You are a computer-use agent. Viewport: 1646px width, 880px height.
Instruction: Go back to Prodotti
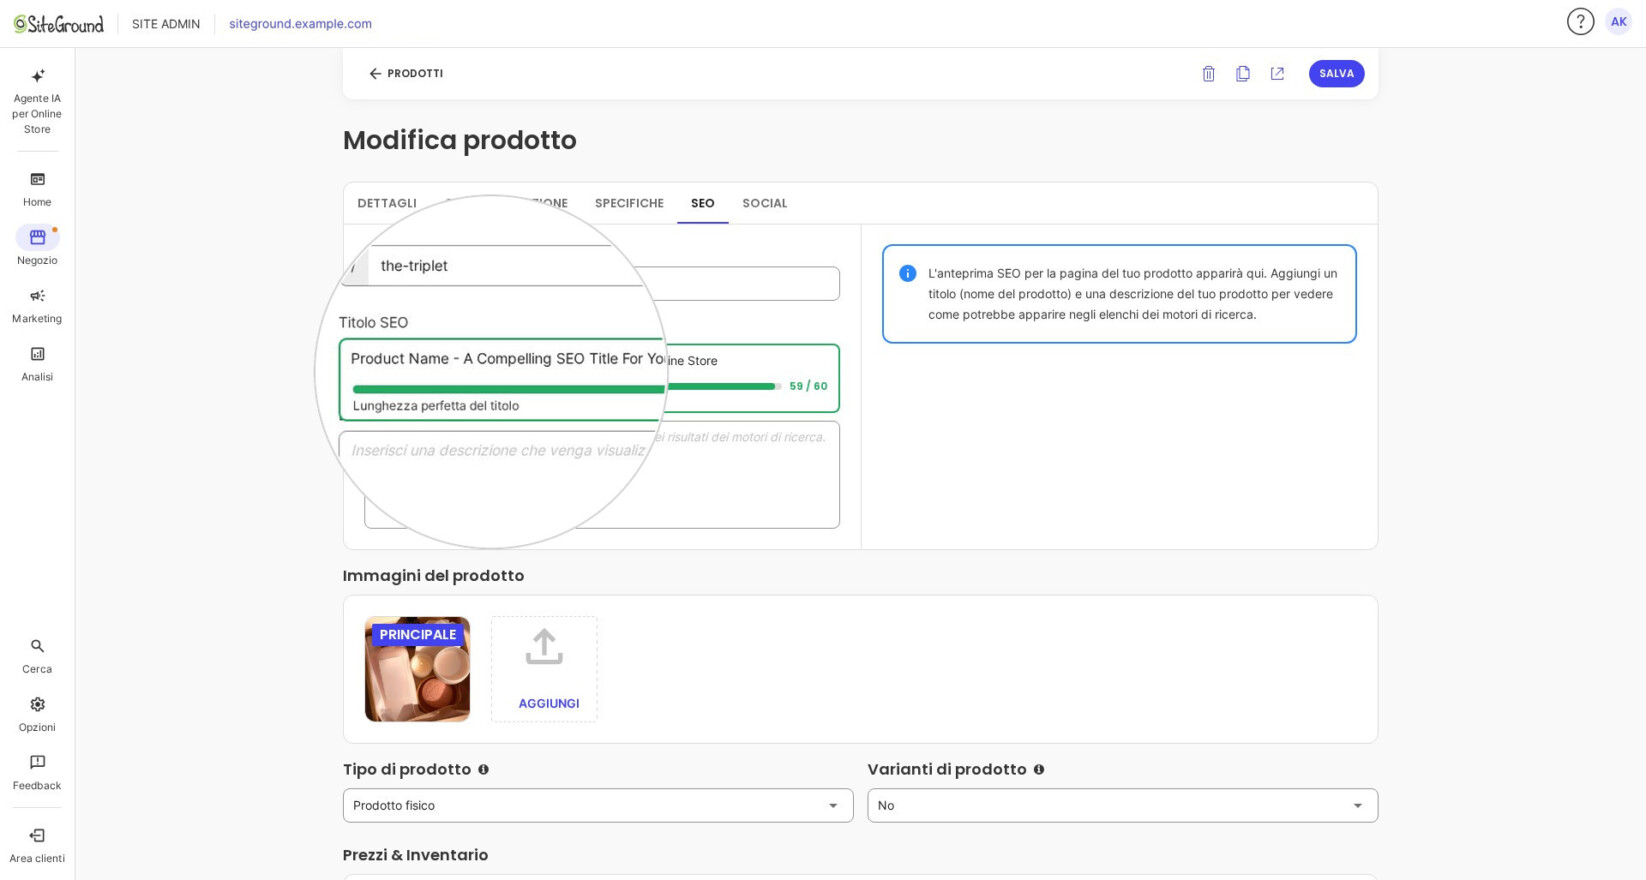406,73
